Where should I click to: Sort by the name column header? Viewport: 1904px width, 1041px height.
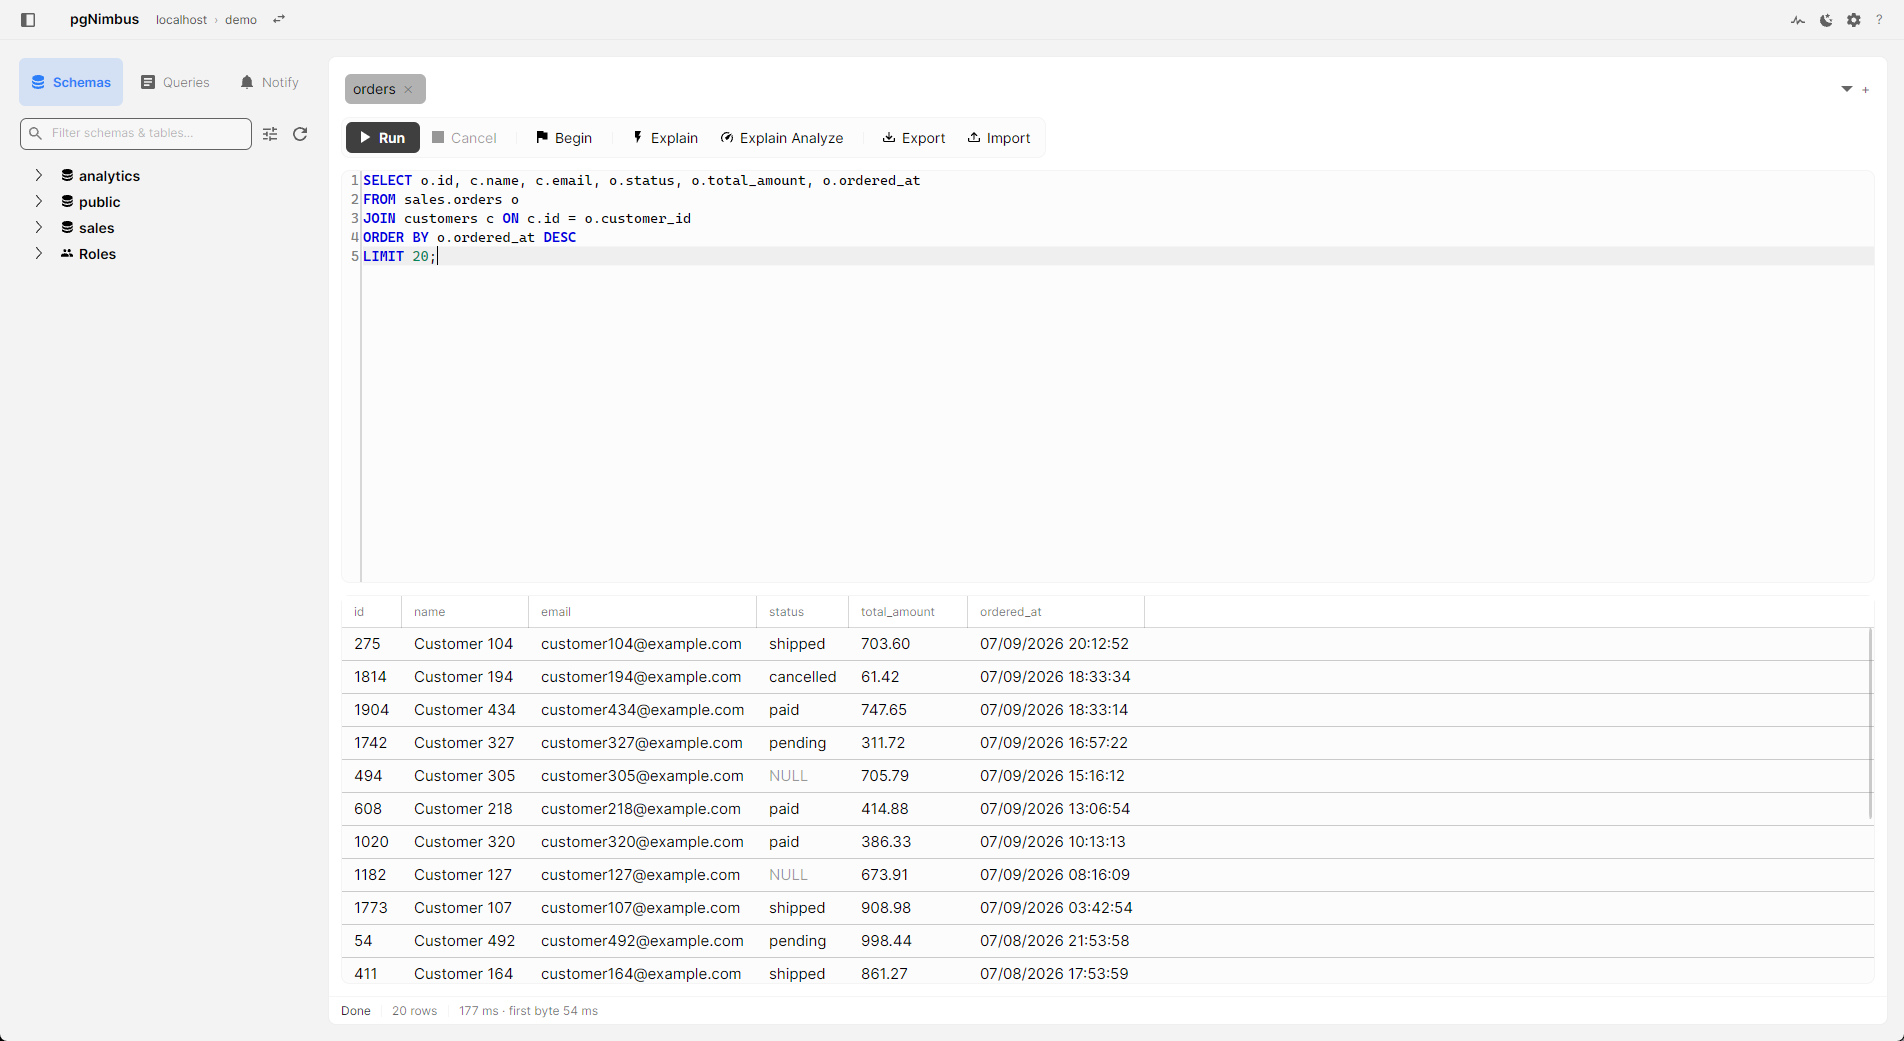(465, 612)
